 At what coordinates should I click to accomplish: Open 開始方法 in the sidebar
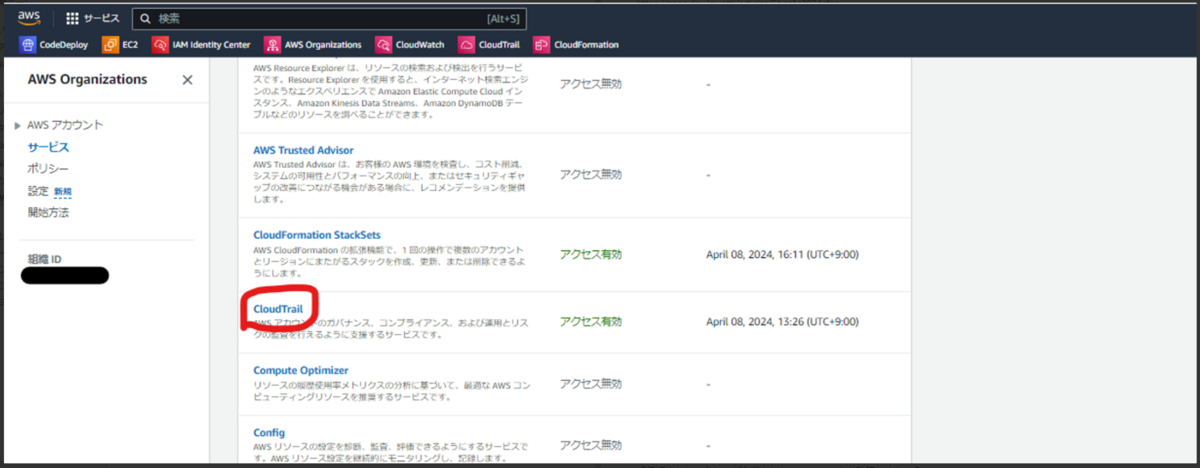point(48,213)
